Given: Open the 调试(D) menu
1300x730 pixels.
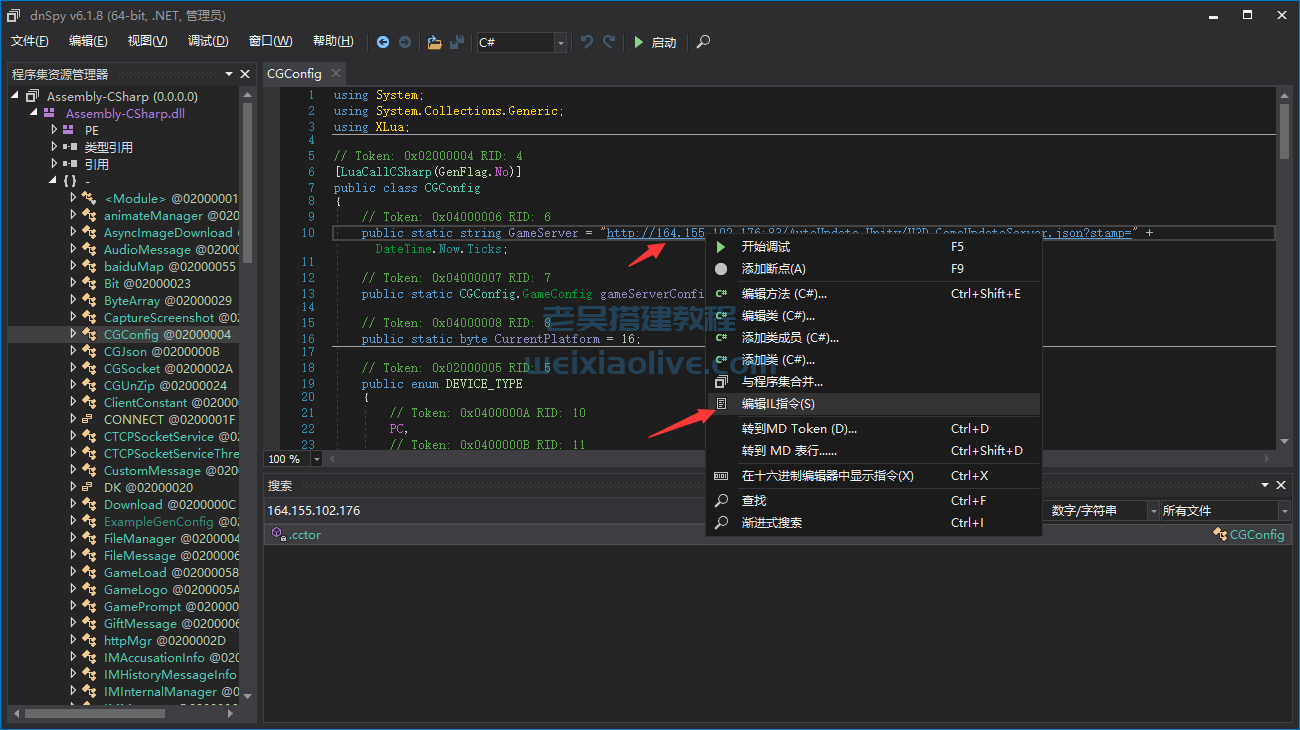Looking at the screenshot, I should click(x=208, y=41).
